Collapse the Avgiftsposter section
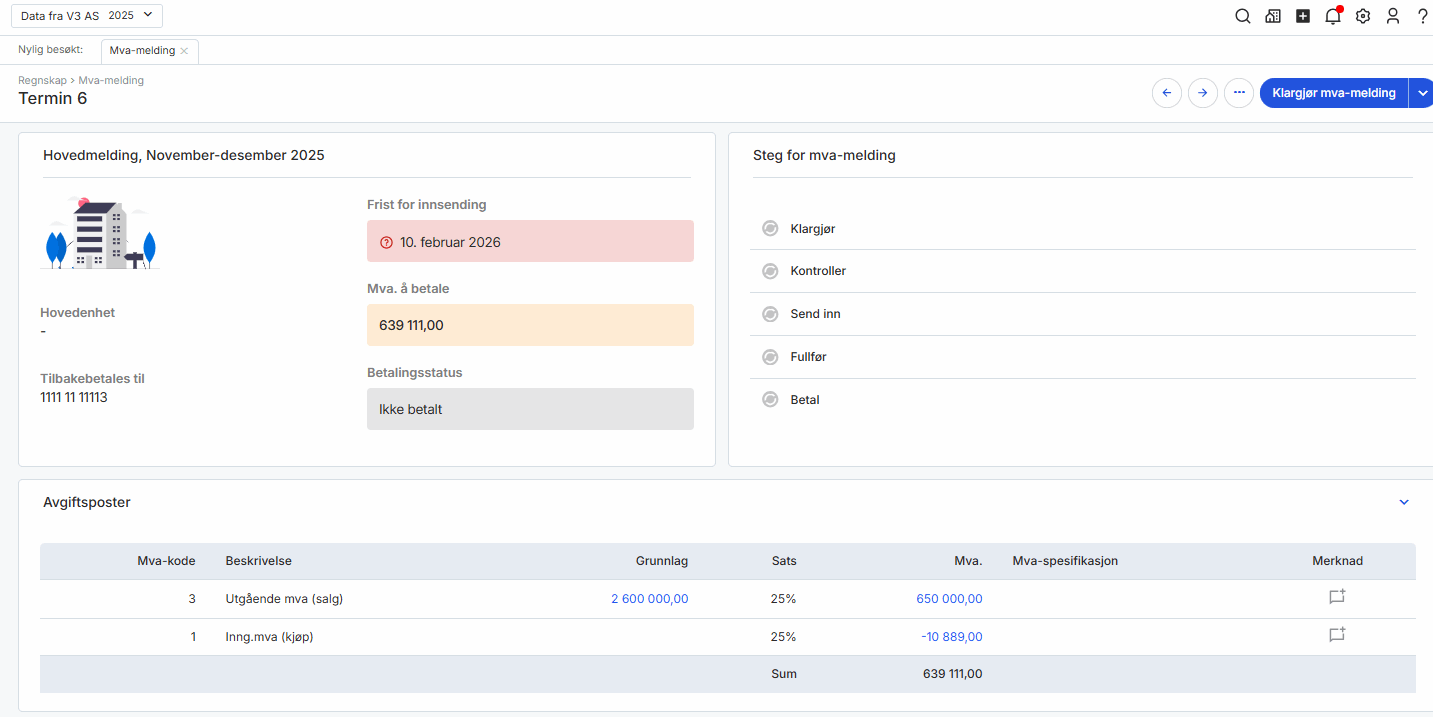 1404,502
